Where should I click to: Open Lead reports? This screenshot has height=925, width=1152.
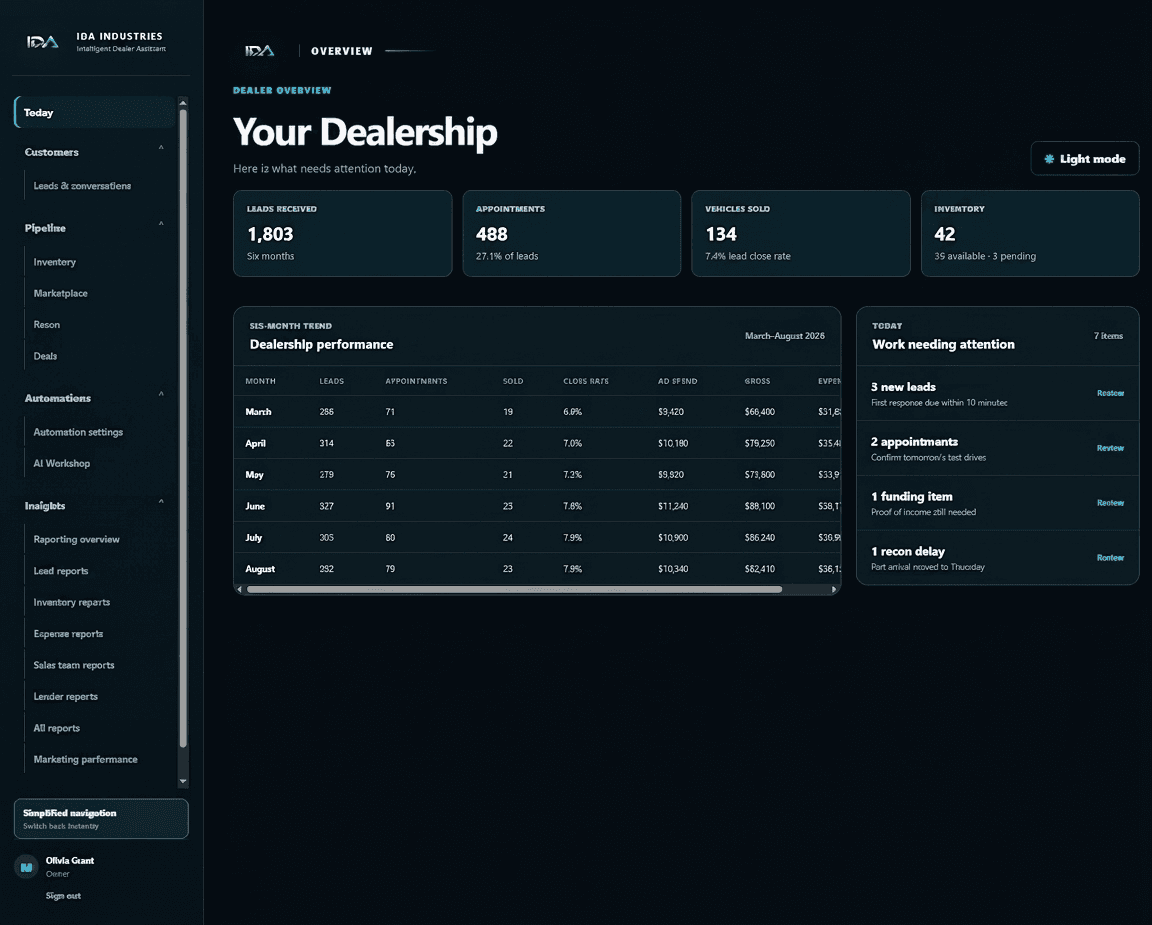click(x=61, y=571)
